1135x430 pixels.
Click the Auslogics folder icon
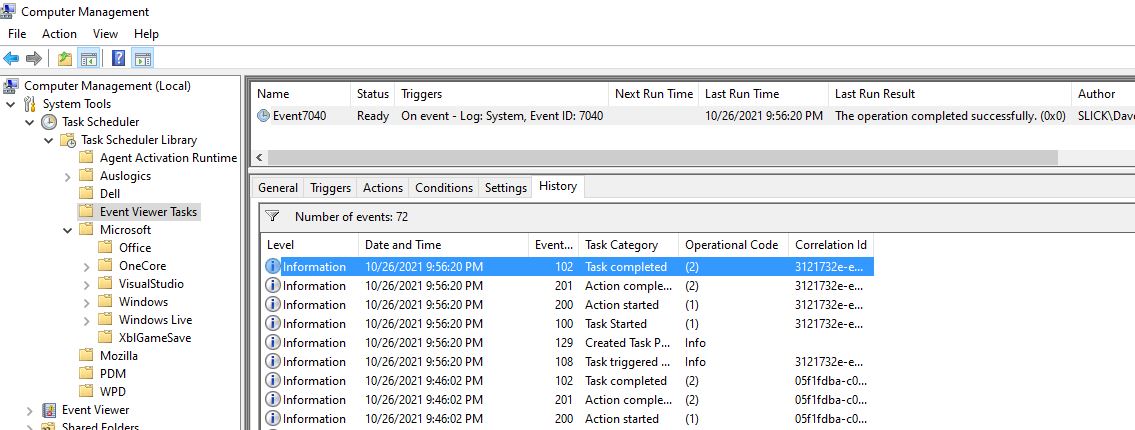(x=87, y=175)
